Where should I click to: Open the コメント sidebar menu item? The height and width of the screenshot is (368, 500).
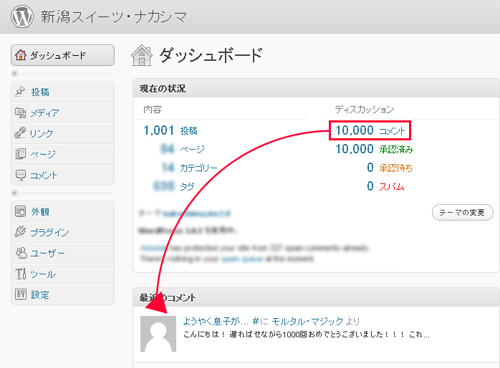[x=44, y=175]
